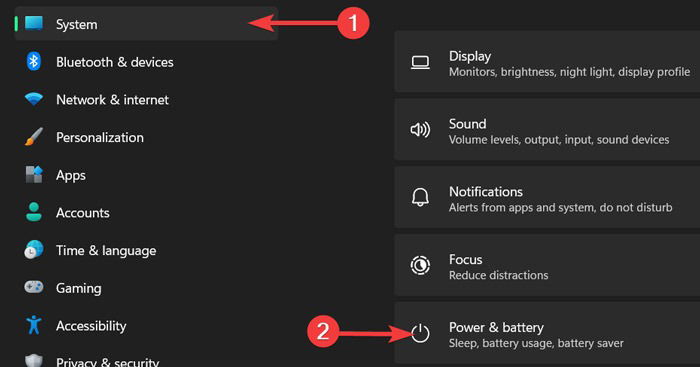This screenshot has width=700, height=367.
Task: Click the Accounts person icon
Action: tap(34, 212)
